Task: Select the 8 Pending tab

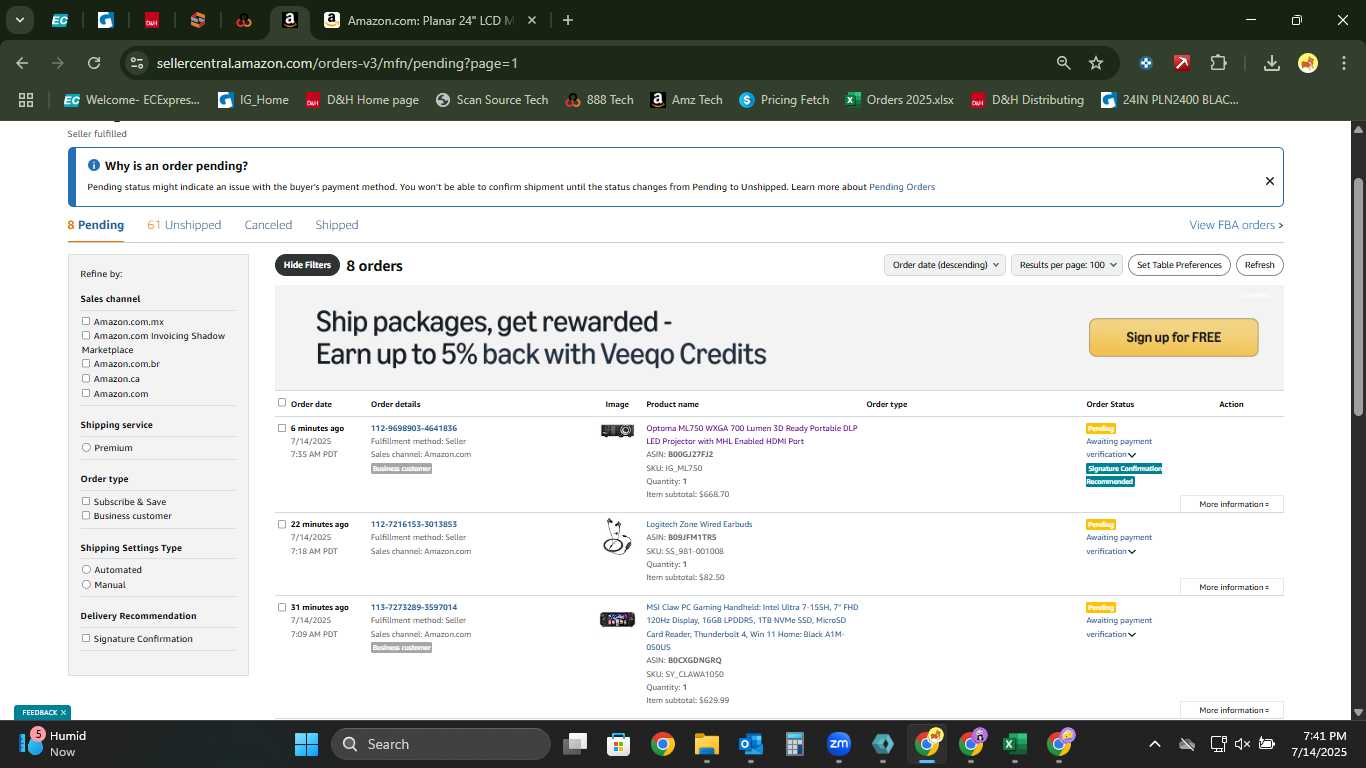Action: click(x=96, y=225)
